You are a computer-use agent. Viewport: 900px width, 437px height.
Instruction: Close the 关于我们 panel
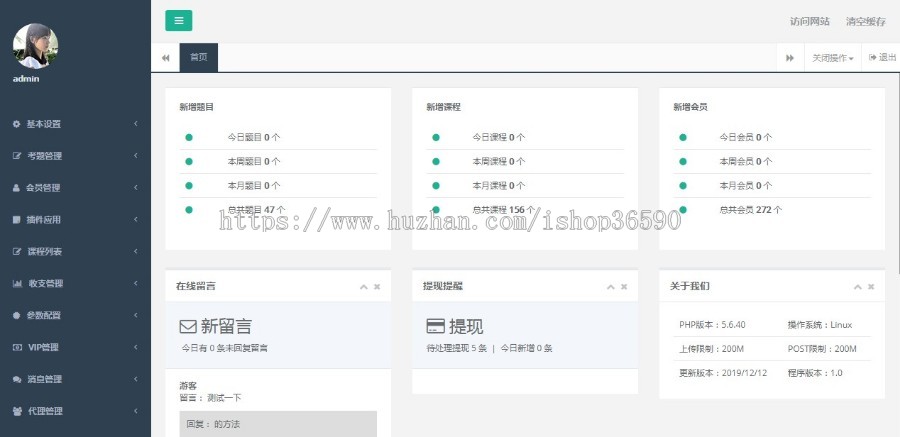coord(871,287)
